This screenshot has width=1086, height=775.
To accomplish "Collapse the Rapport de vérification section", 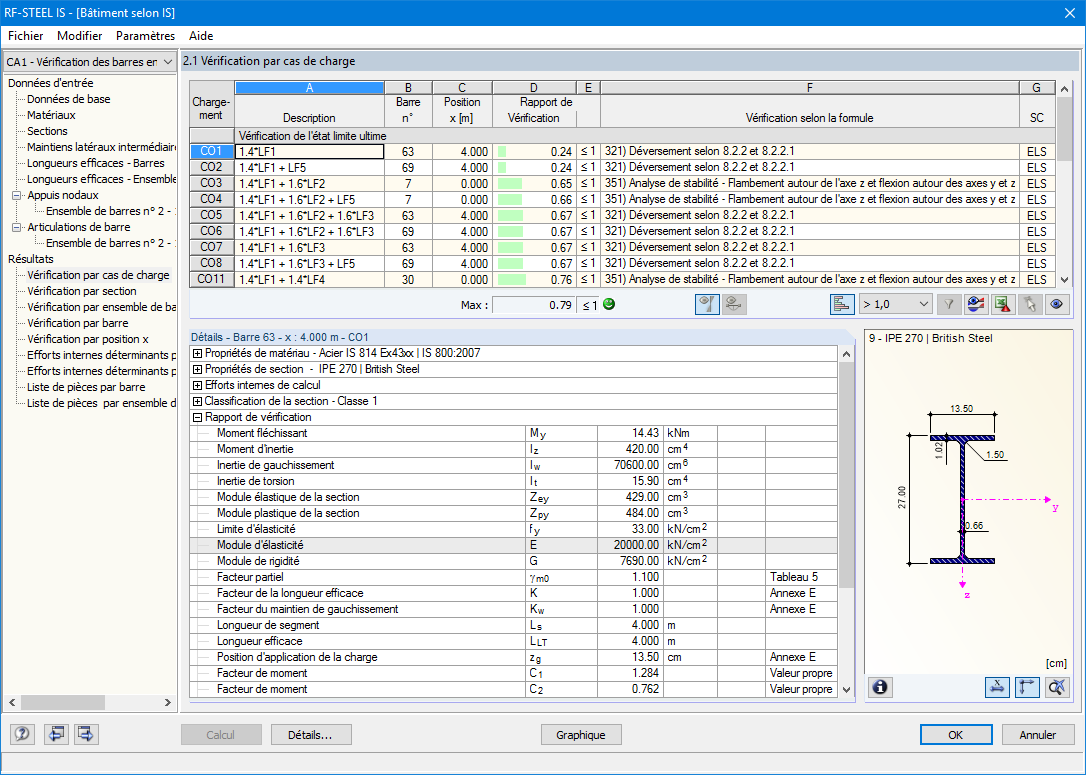I will coord(197,417).
